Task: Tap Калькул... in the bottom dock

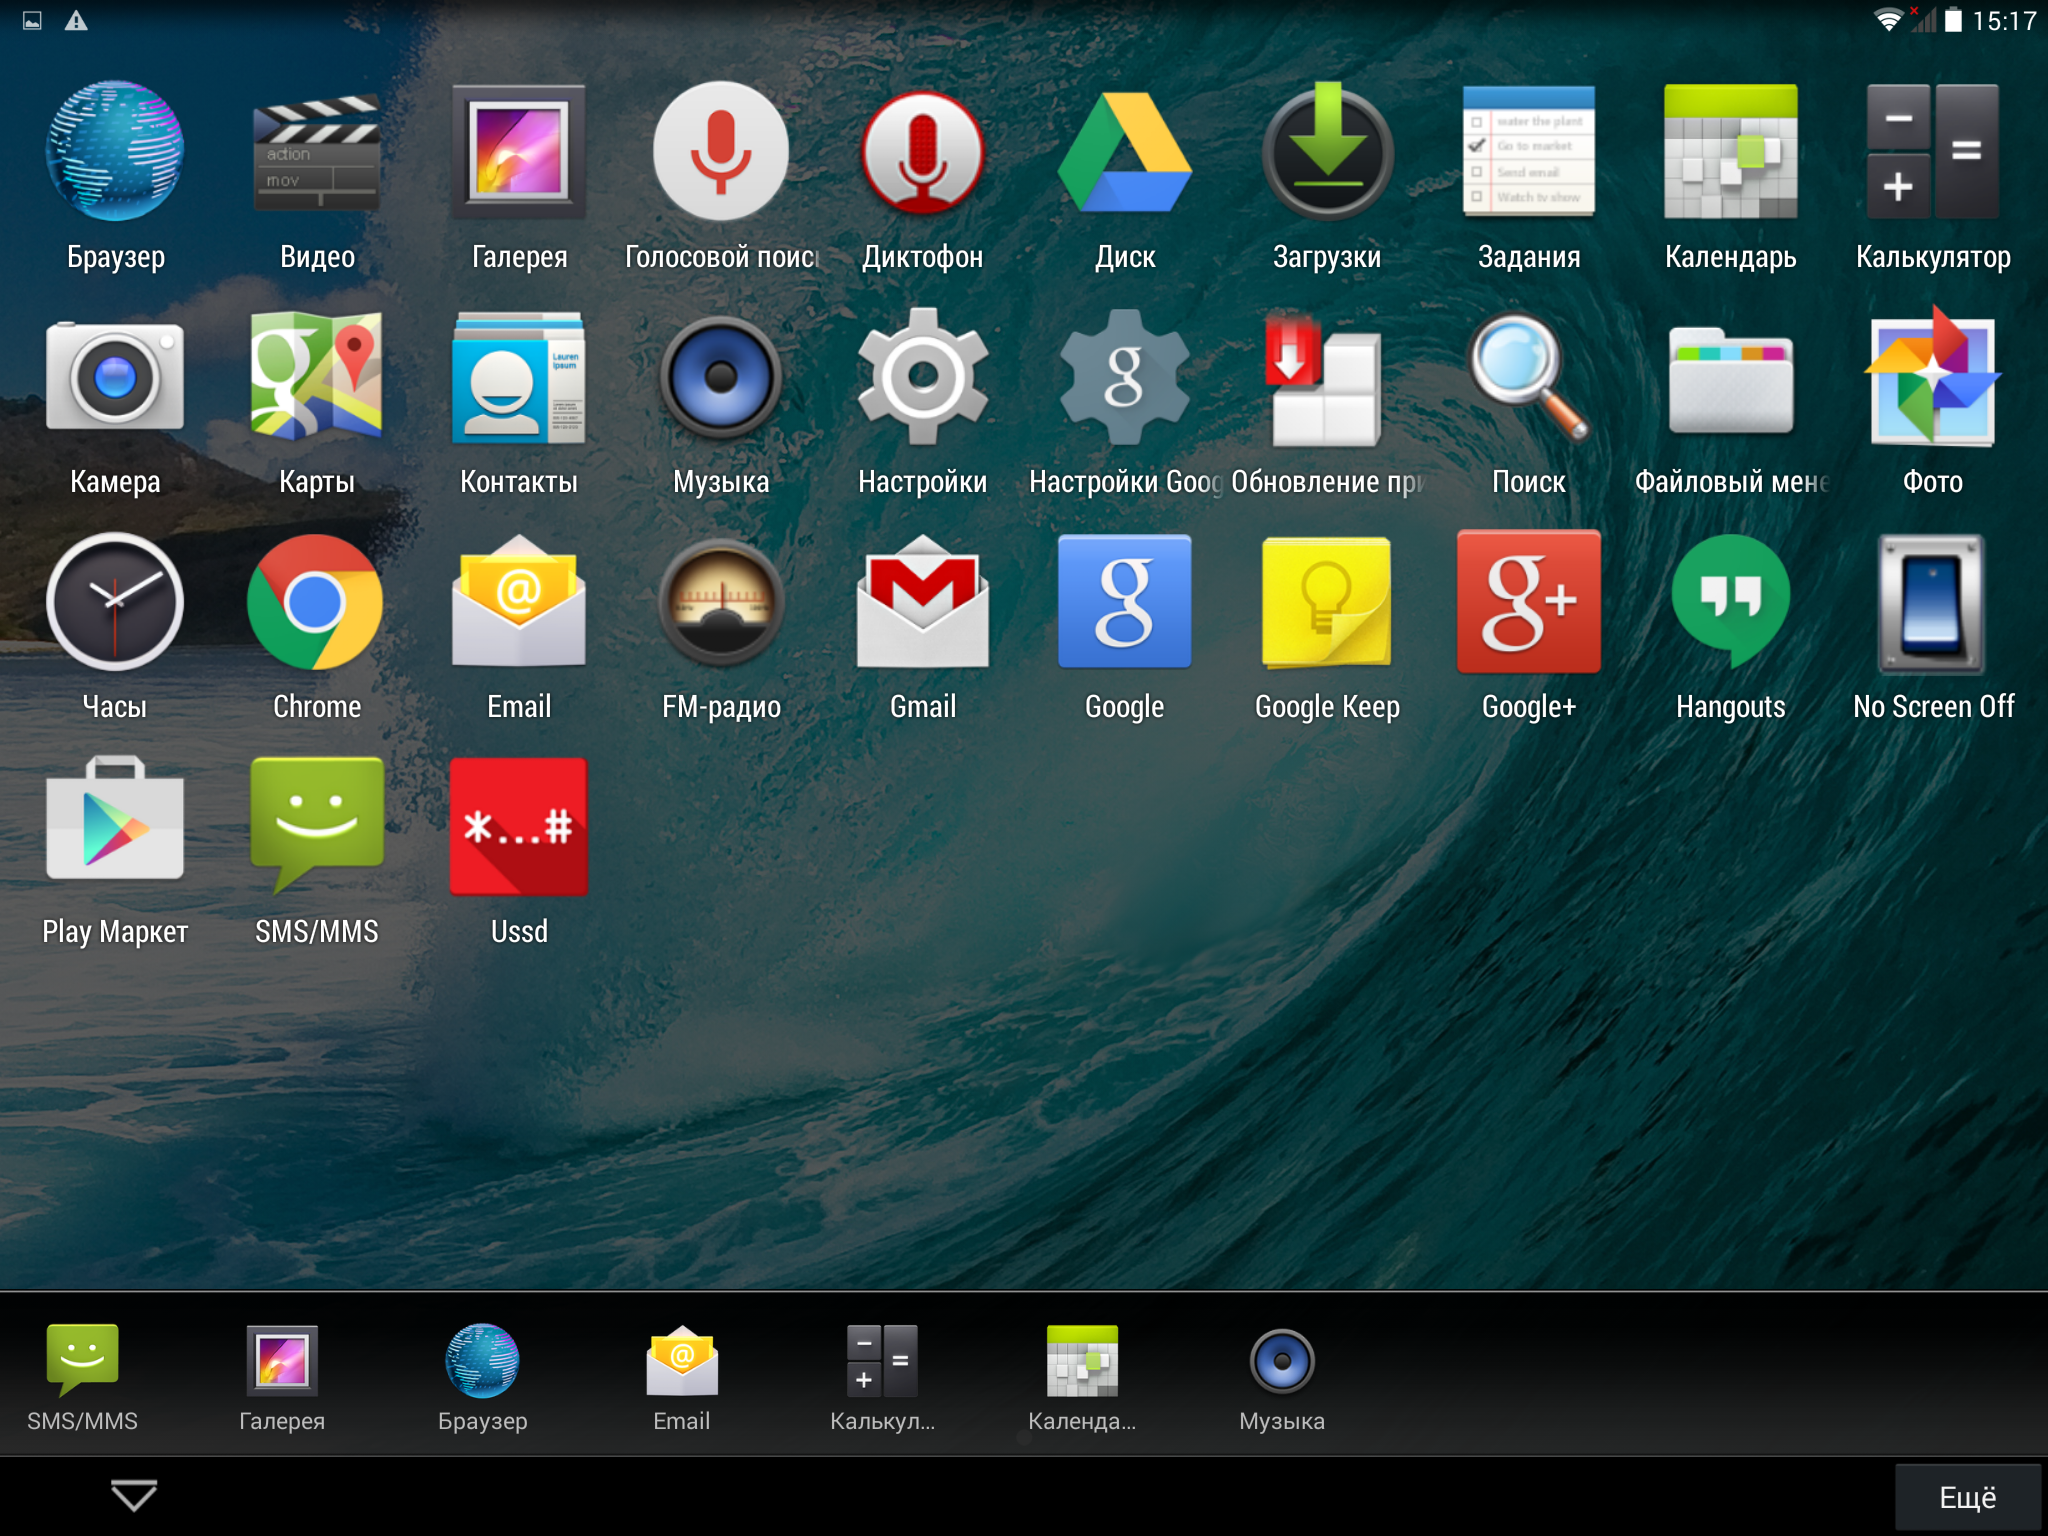Action: pyautogui.click(x=882, y=1378)
